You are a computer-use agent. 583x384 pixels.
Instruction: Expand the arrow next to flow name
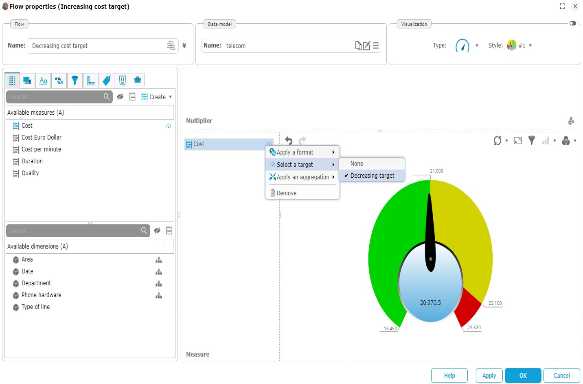click(x=184, y=45)
